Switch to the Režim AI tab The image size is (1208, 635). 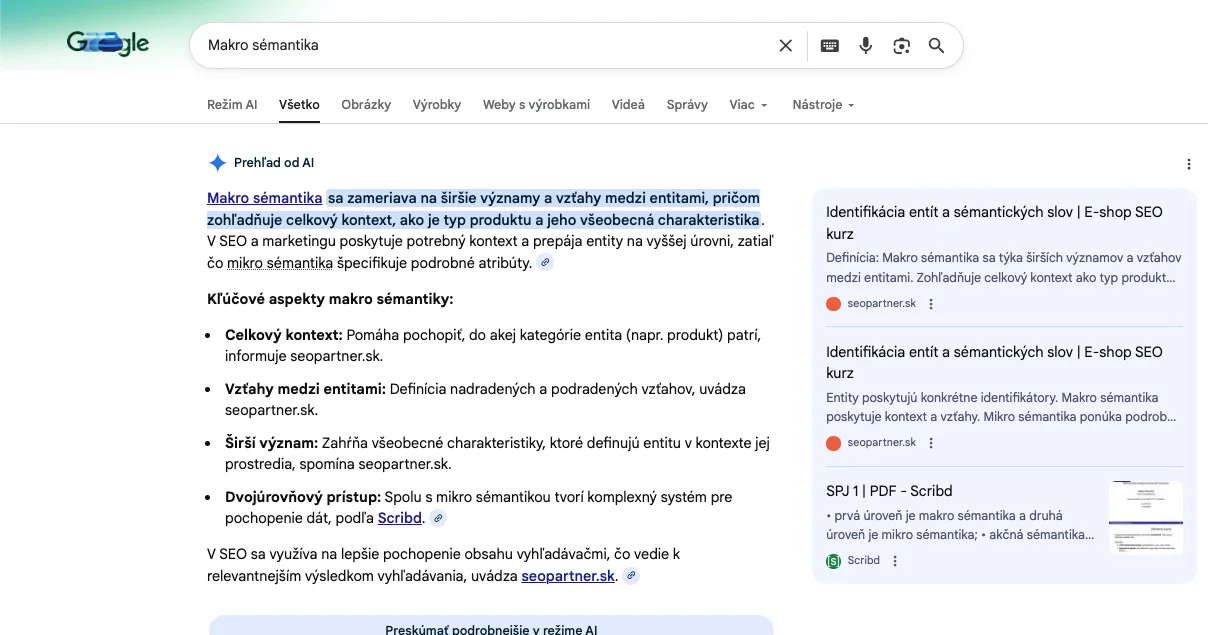[x=232, y=105]
